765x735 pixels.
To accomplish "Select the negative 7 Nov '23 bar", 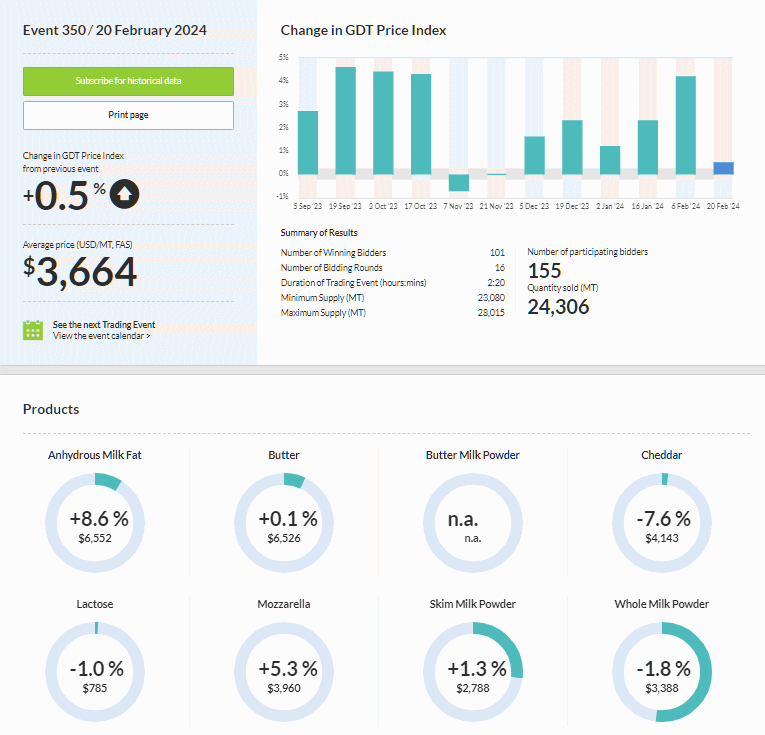I will click(459, 182).
